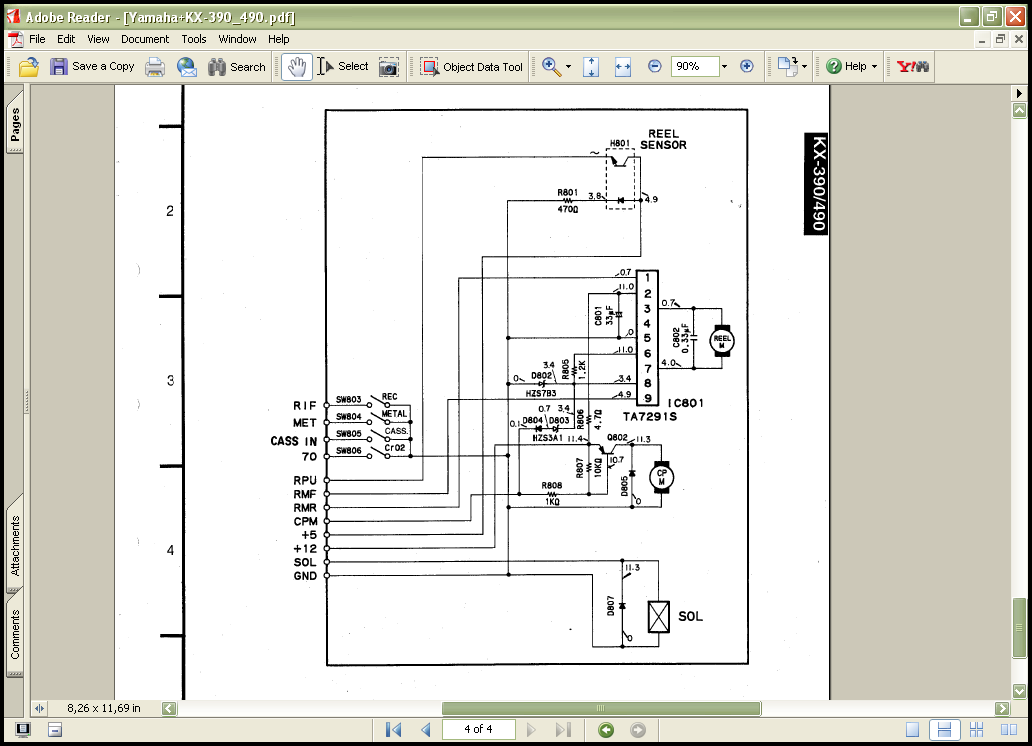Click the Print icon in toolbar
The image size is (1032, 746).
[155, 67]
